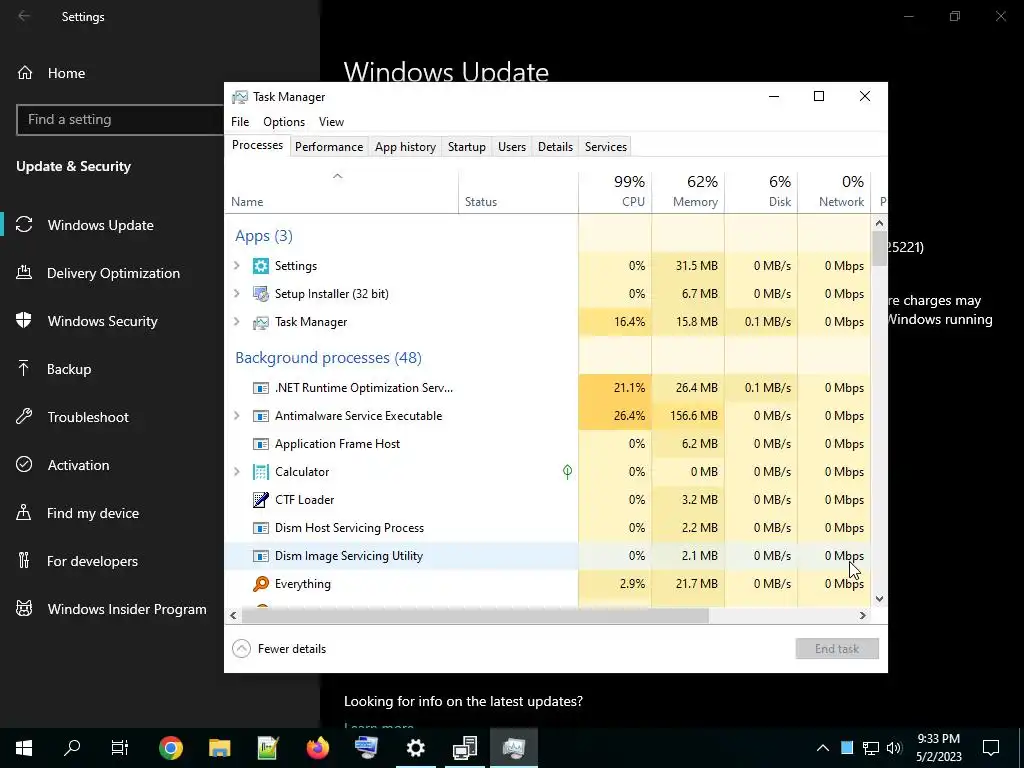The width and height of the screenshot is (1024, 768).
Task: Click the Windows Insider Program cat icon
Action: coord(24,609)
